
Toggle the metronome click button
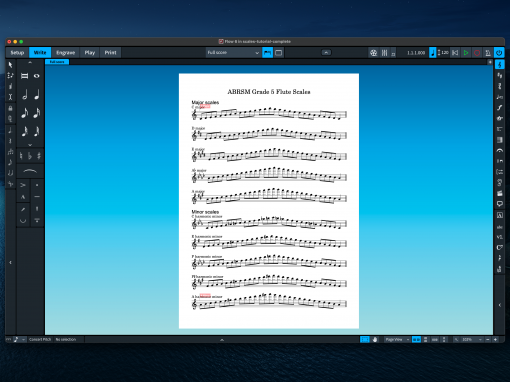[488, 53]
